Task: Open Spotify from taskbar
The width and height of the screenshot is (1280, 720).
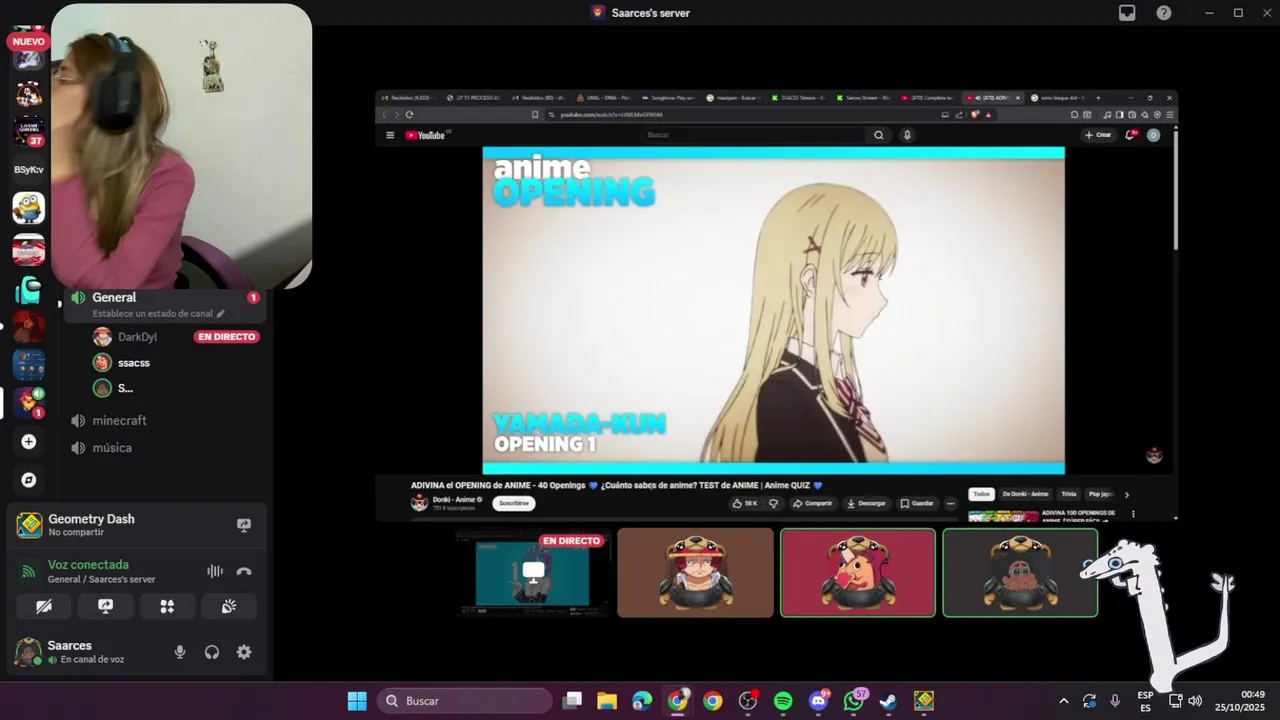Action: click(783, 701)
